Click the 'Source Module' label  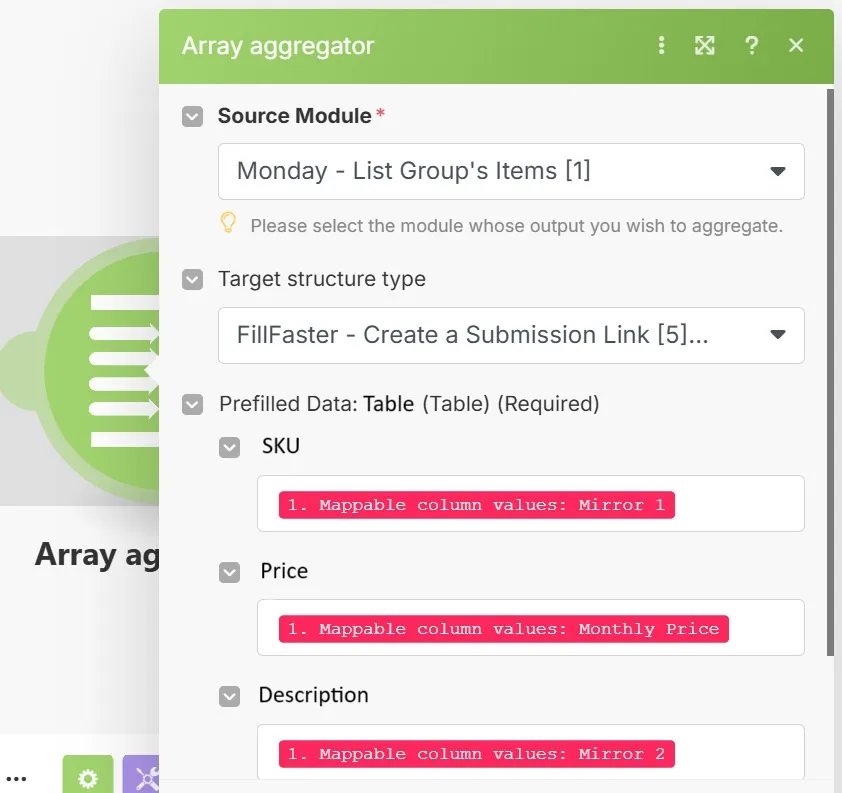tap(294, 116)
